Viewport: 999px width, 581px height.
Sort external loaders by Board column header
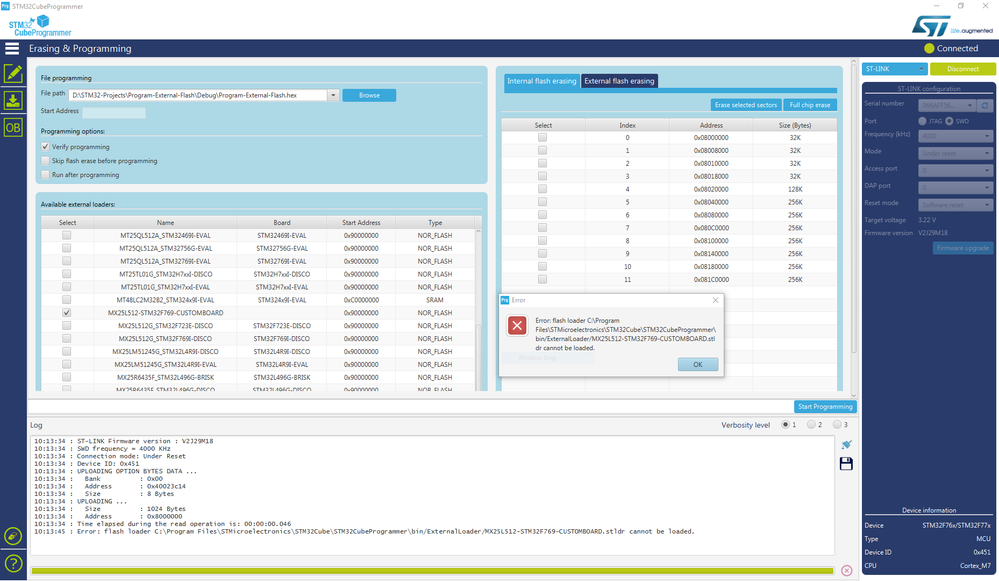[x=282, y=222]
